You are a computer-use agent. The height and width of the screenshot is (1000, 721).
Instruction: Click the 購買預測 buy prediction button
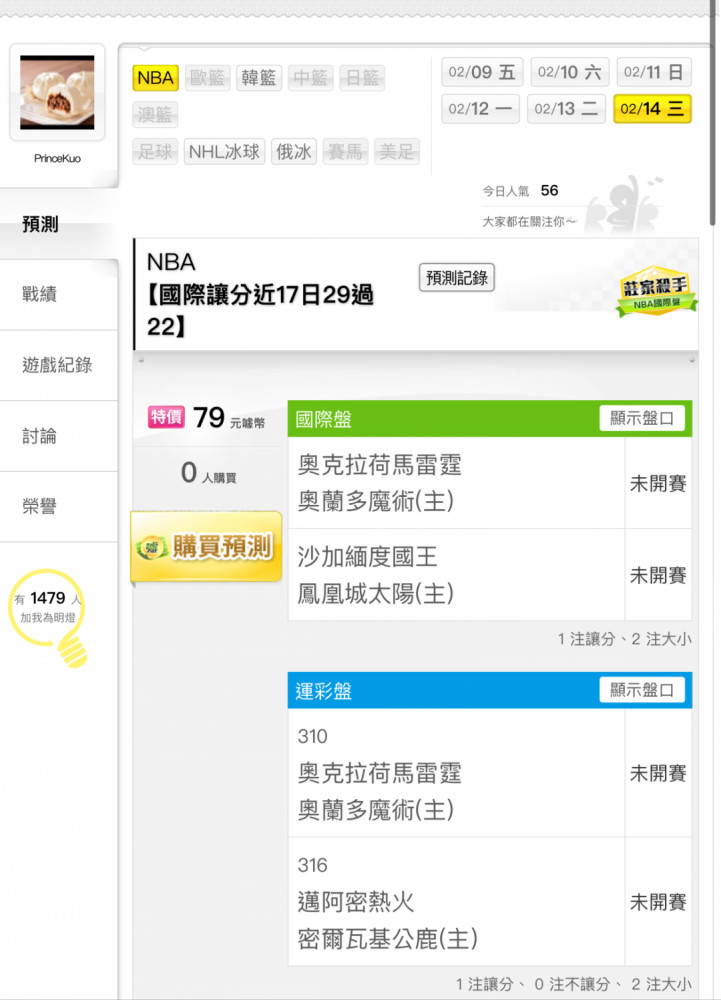pos(207,547)
